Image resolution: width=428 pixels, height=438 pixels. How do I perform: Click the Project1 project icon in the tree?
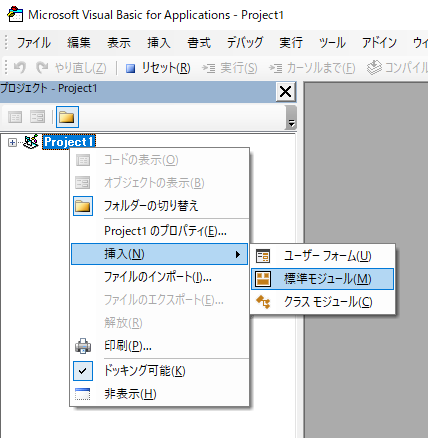point(31,142)
